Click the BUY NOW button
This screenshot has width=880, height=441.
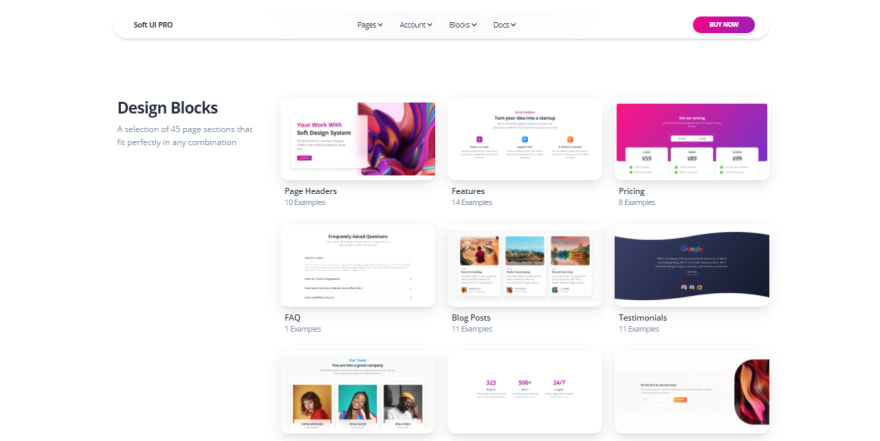pyautogui.click(x=723, y=25)
